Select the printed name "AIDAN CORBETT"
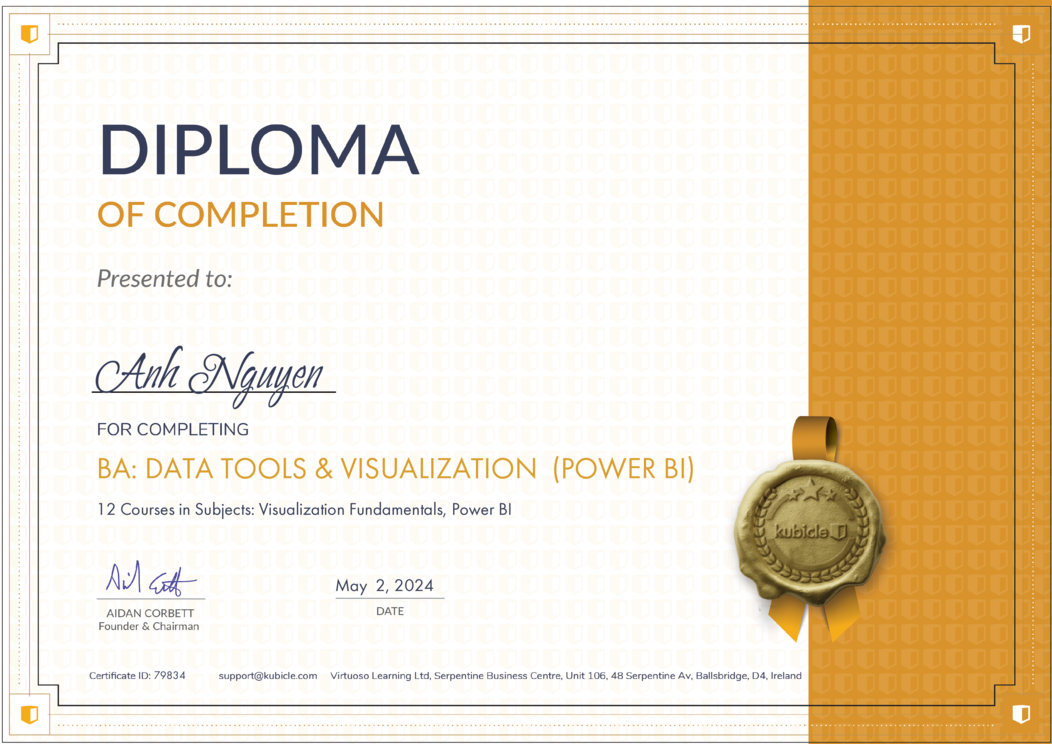This screenshot has width=1052, height=744. (150, 613)
